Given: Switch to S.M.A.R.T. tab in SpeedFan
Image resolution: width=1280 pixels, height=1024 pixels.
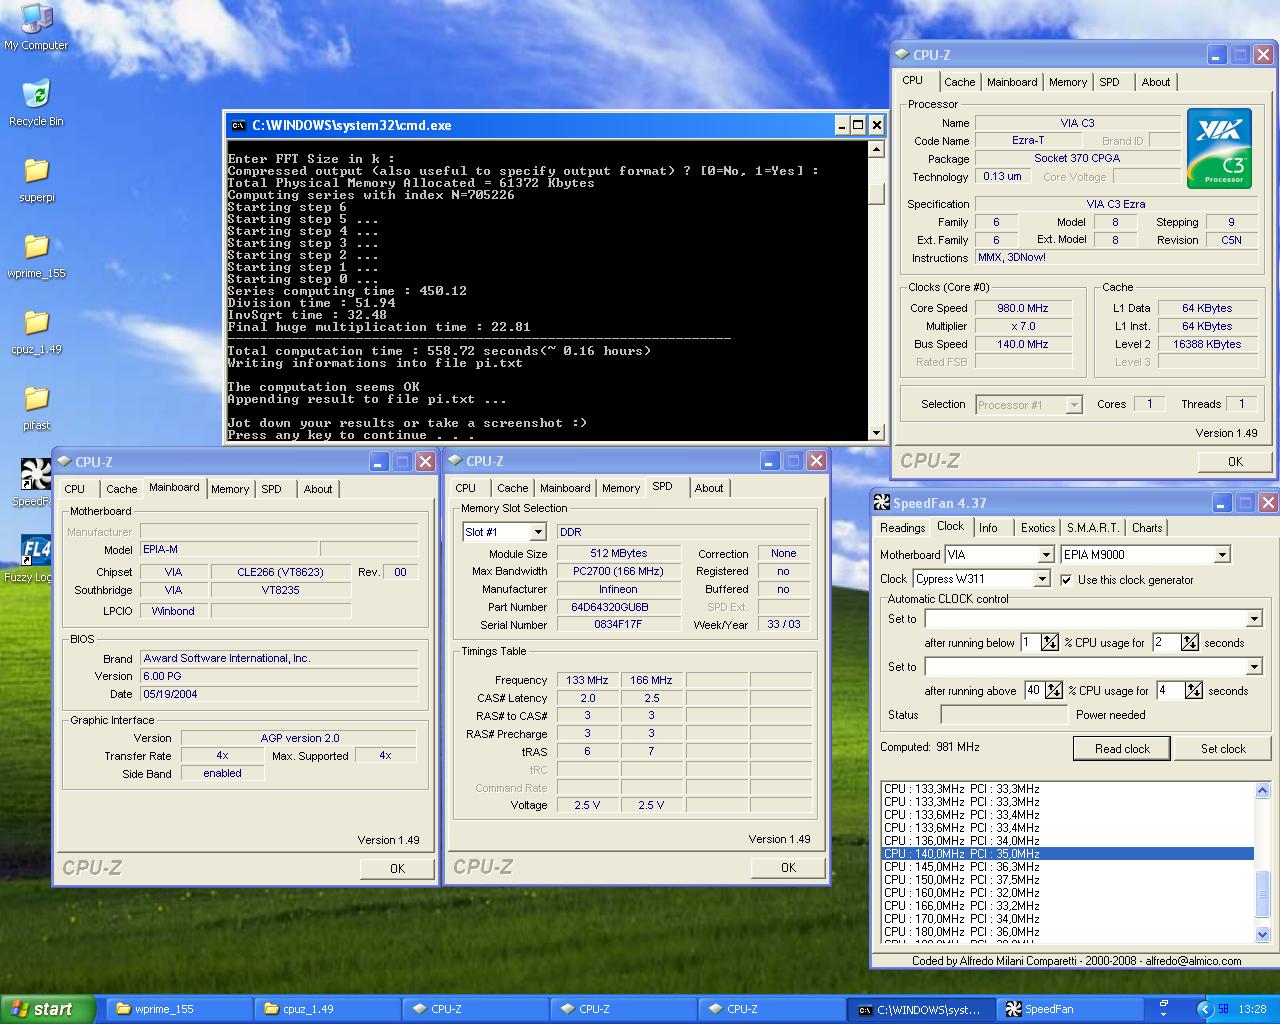Looking at the screenshot, I should [x=1091, y=528].
